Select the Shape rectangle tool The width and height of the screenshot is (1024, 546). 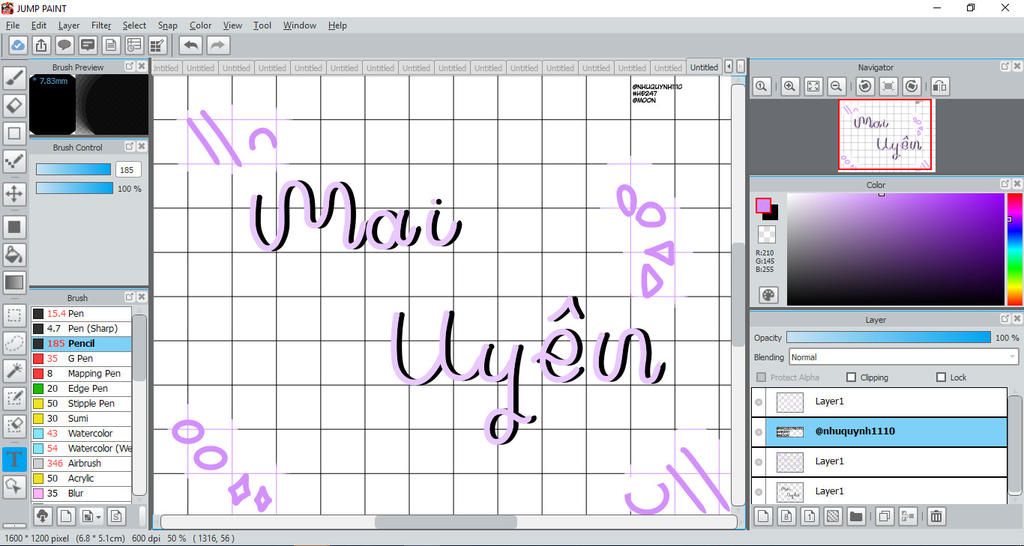pyautogui.click(x=14, y=133)
